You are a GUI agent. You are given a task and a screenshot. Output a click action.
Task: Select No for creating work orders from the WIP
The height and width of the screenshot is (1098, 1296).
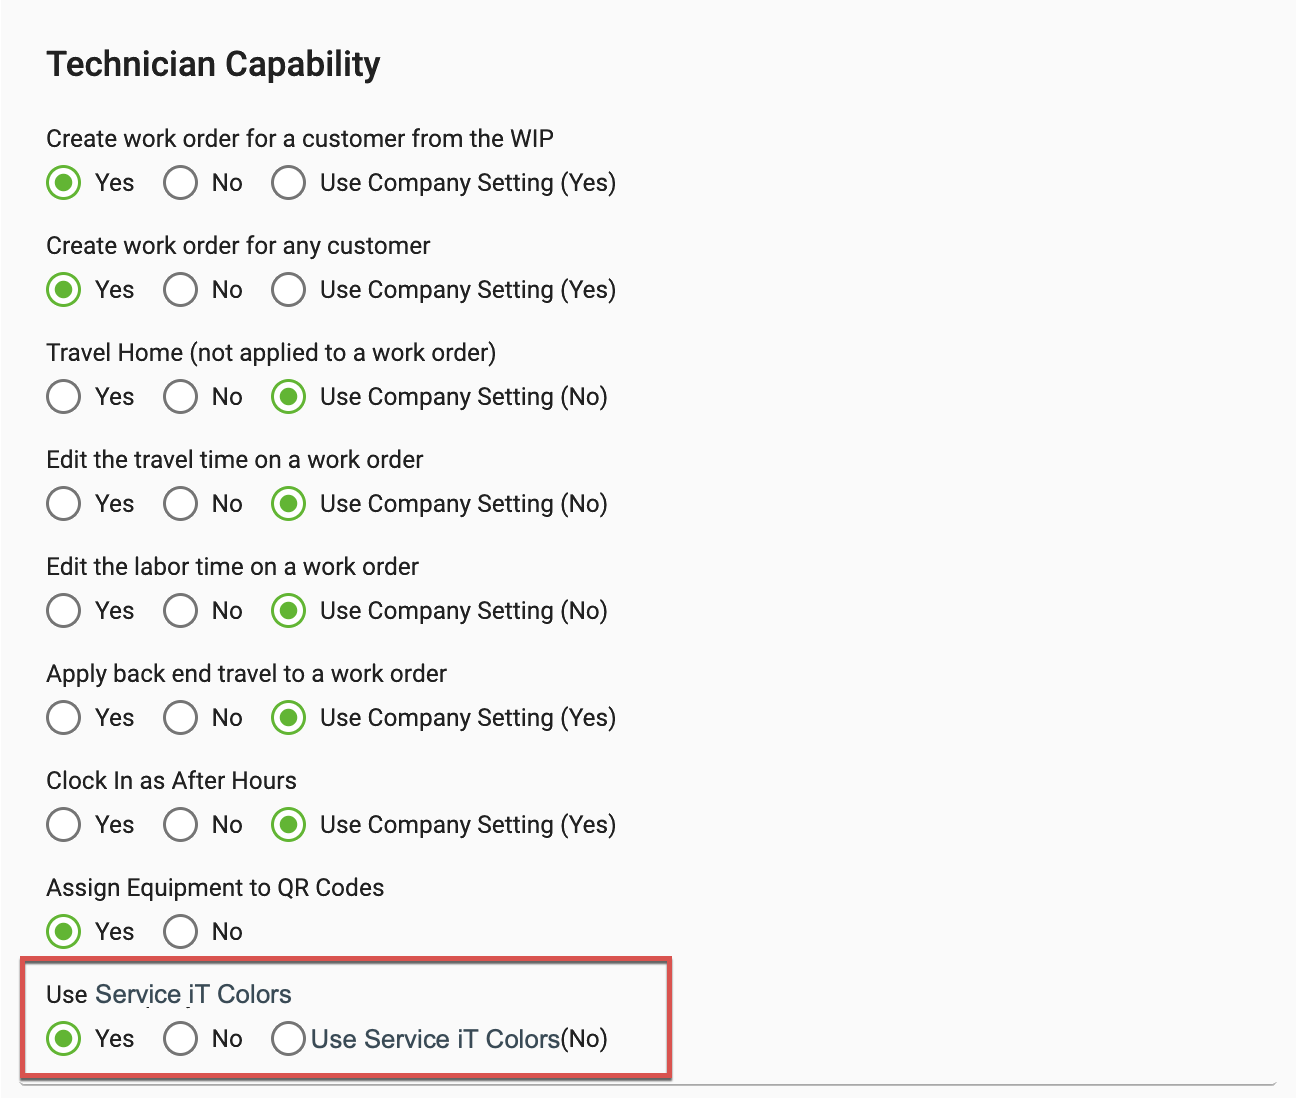point(180,183)
